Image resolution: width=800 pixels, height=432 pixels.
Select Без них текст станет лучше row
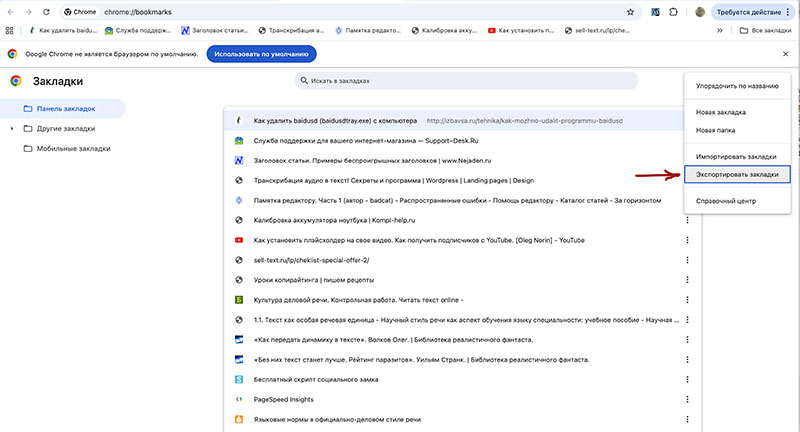coord(462,360)
